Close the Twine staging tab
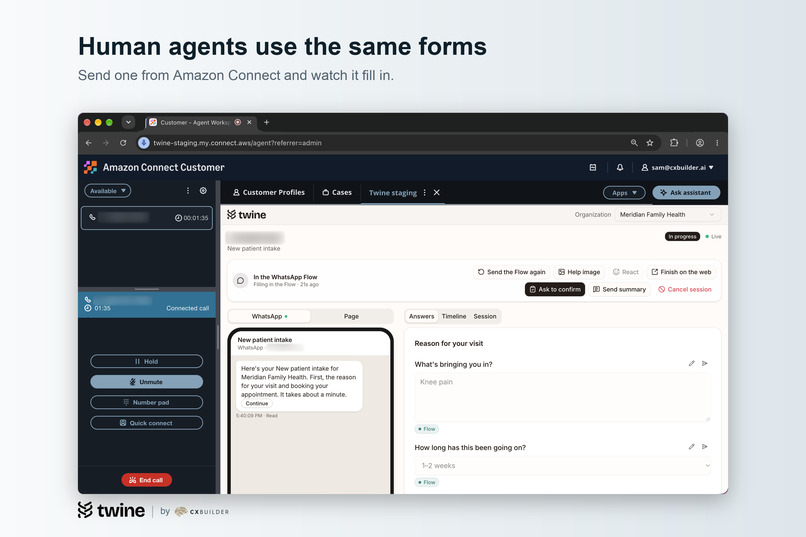The width and height of the screenshot is (806, 537). point(436,192)
